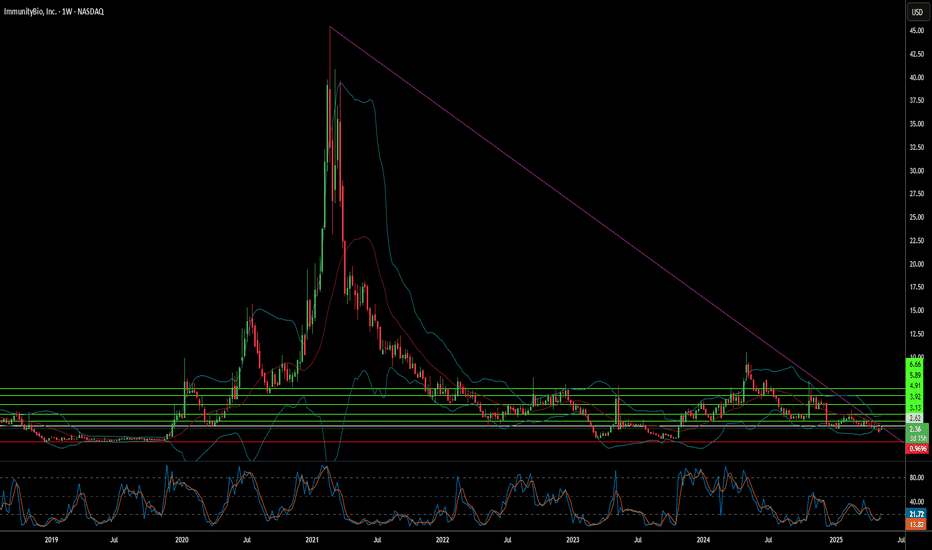Click the 32.50 price scale label
The height and width of the screenshot is (550, 932).
point(918,147)
